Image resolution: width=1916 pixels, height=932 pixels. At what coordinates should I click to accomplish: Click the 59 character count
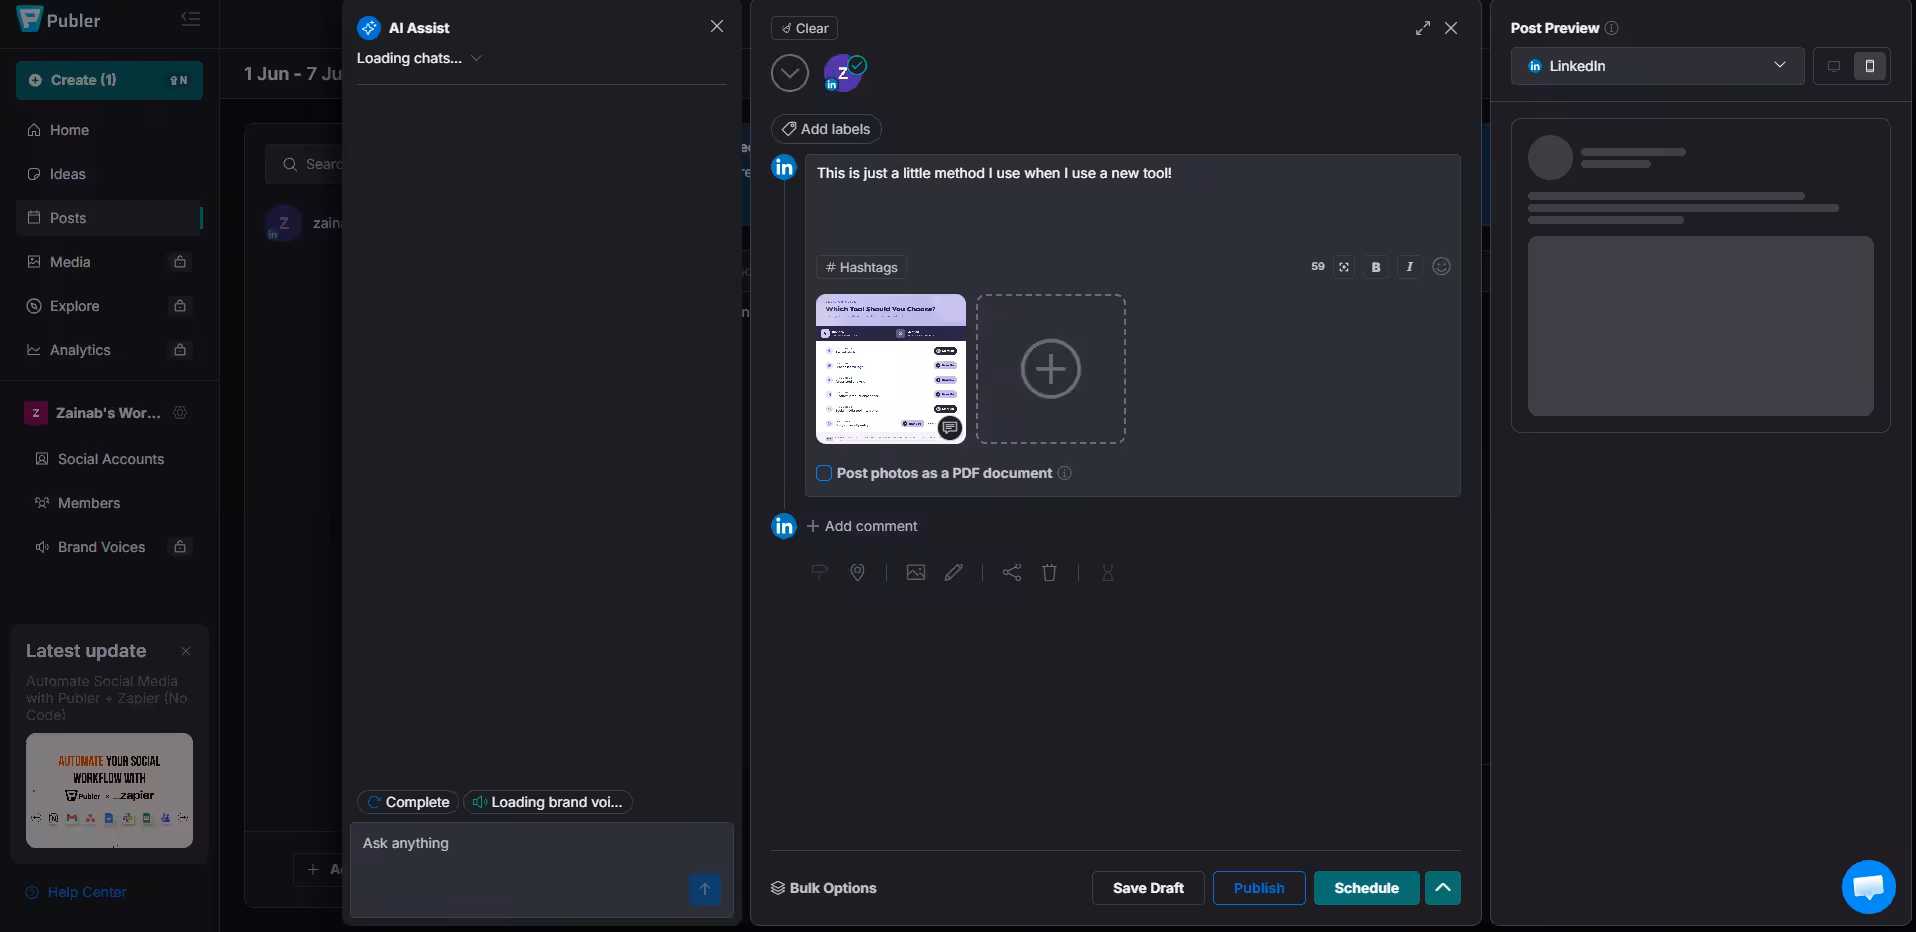click(x=1318, y=267)
